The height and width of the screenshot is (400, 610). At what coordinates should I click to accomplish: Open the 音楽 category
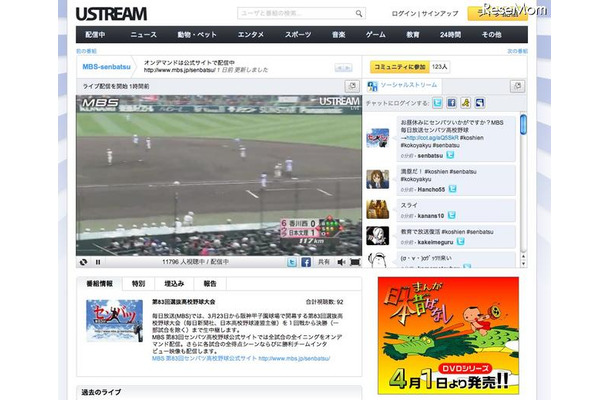338,35
